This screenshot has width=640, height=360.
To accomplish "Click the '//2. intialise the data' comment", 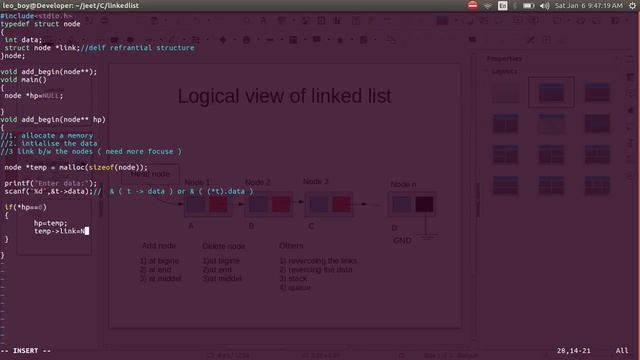I will 49,144.
